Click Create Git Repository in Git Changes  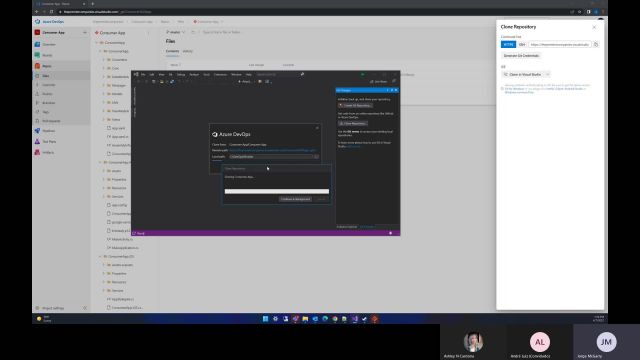tap(355, 106)
